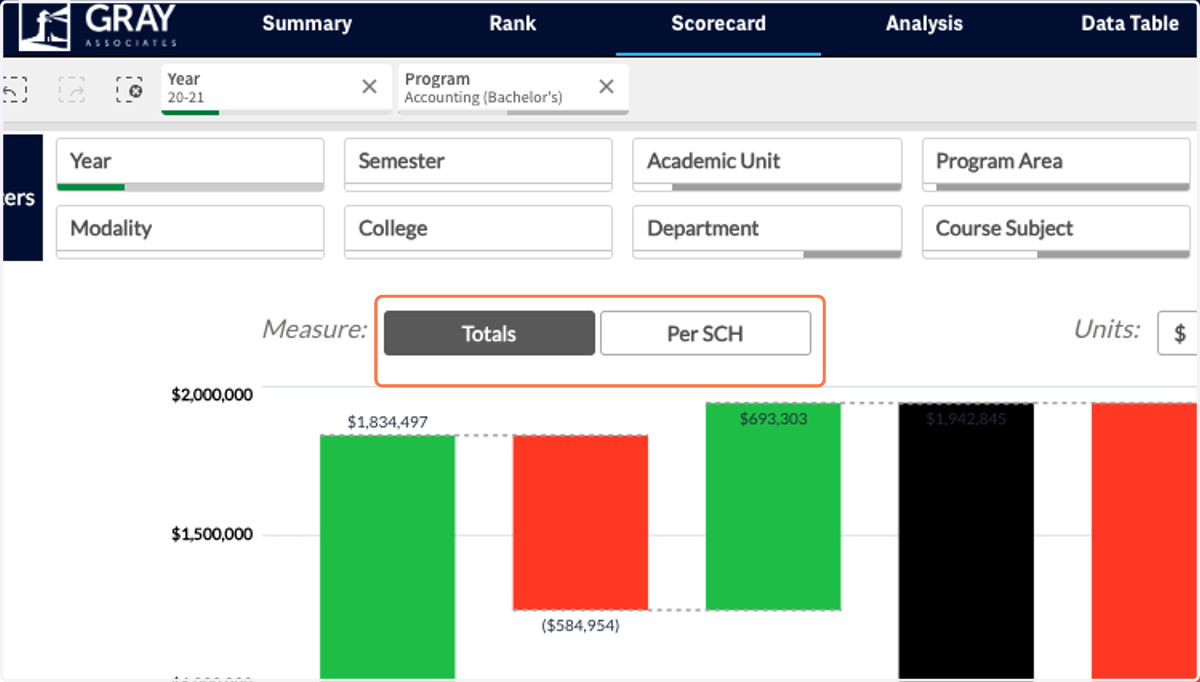
Task: Click the red ($584,954) bar
Action: tap(580, 522)
